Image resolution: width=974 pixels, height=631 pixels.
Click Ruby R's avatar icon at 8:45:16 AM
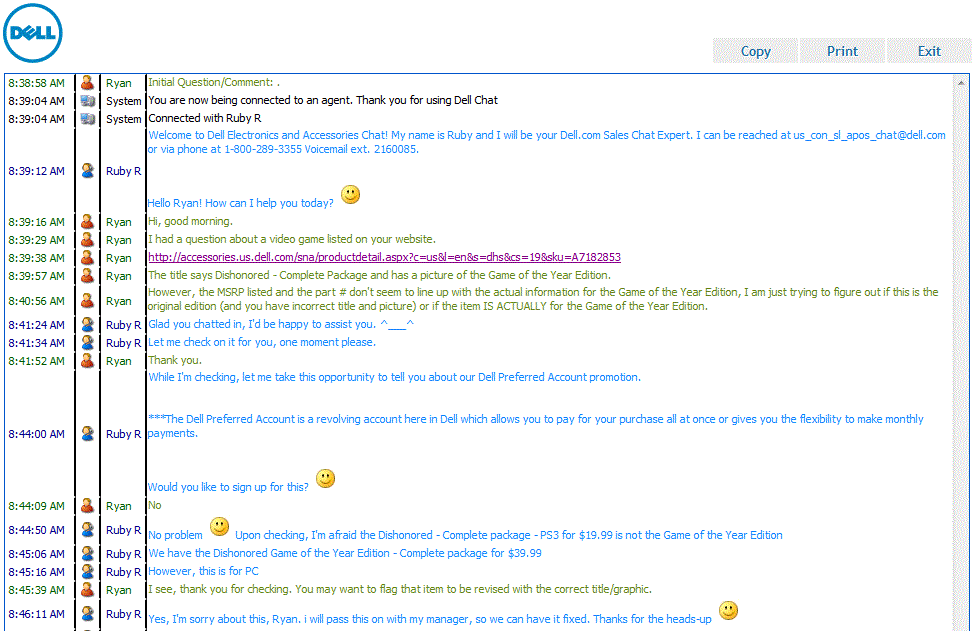(x=88, y=572)
